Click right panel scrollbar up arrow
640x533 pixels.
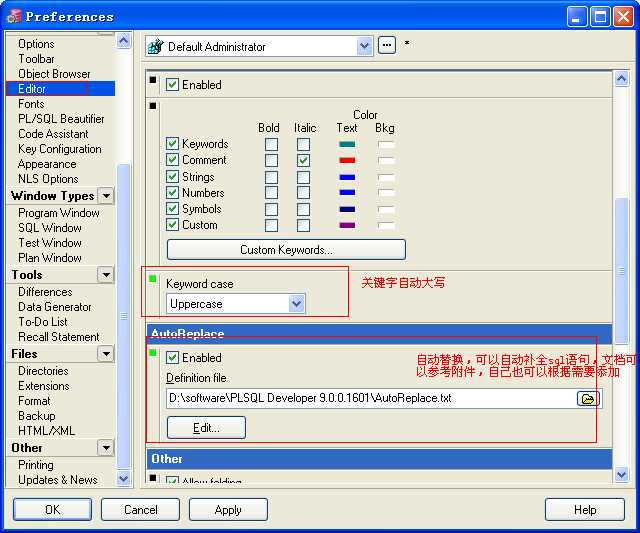(621, 78)
